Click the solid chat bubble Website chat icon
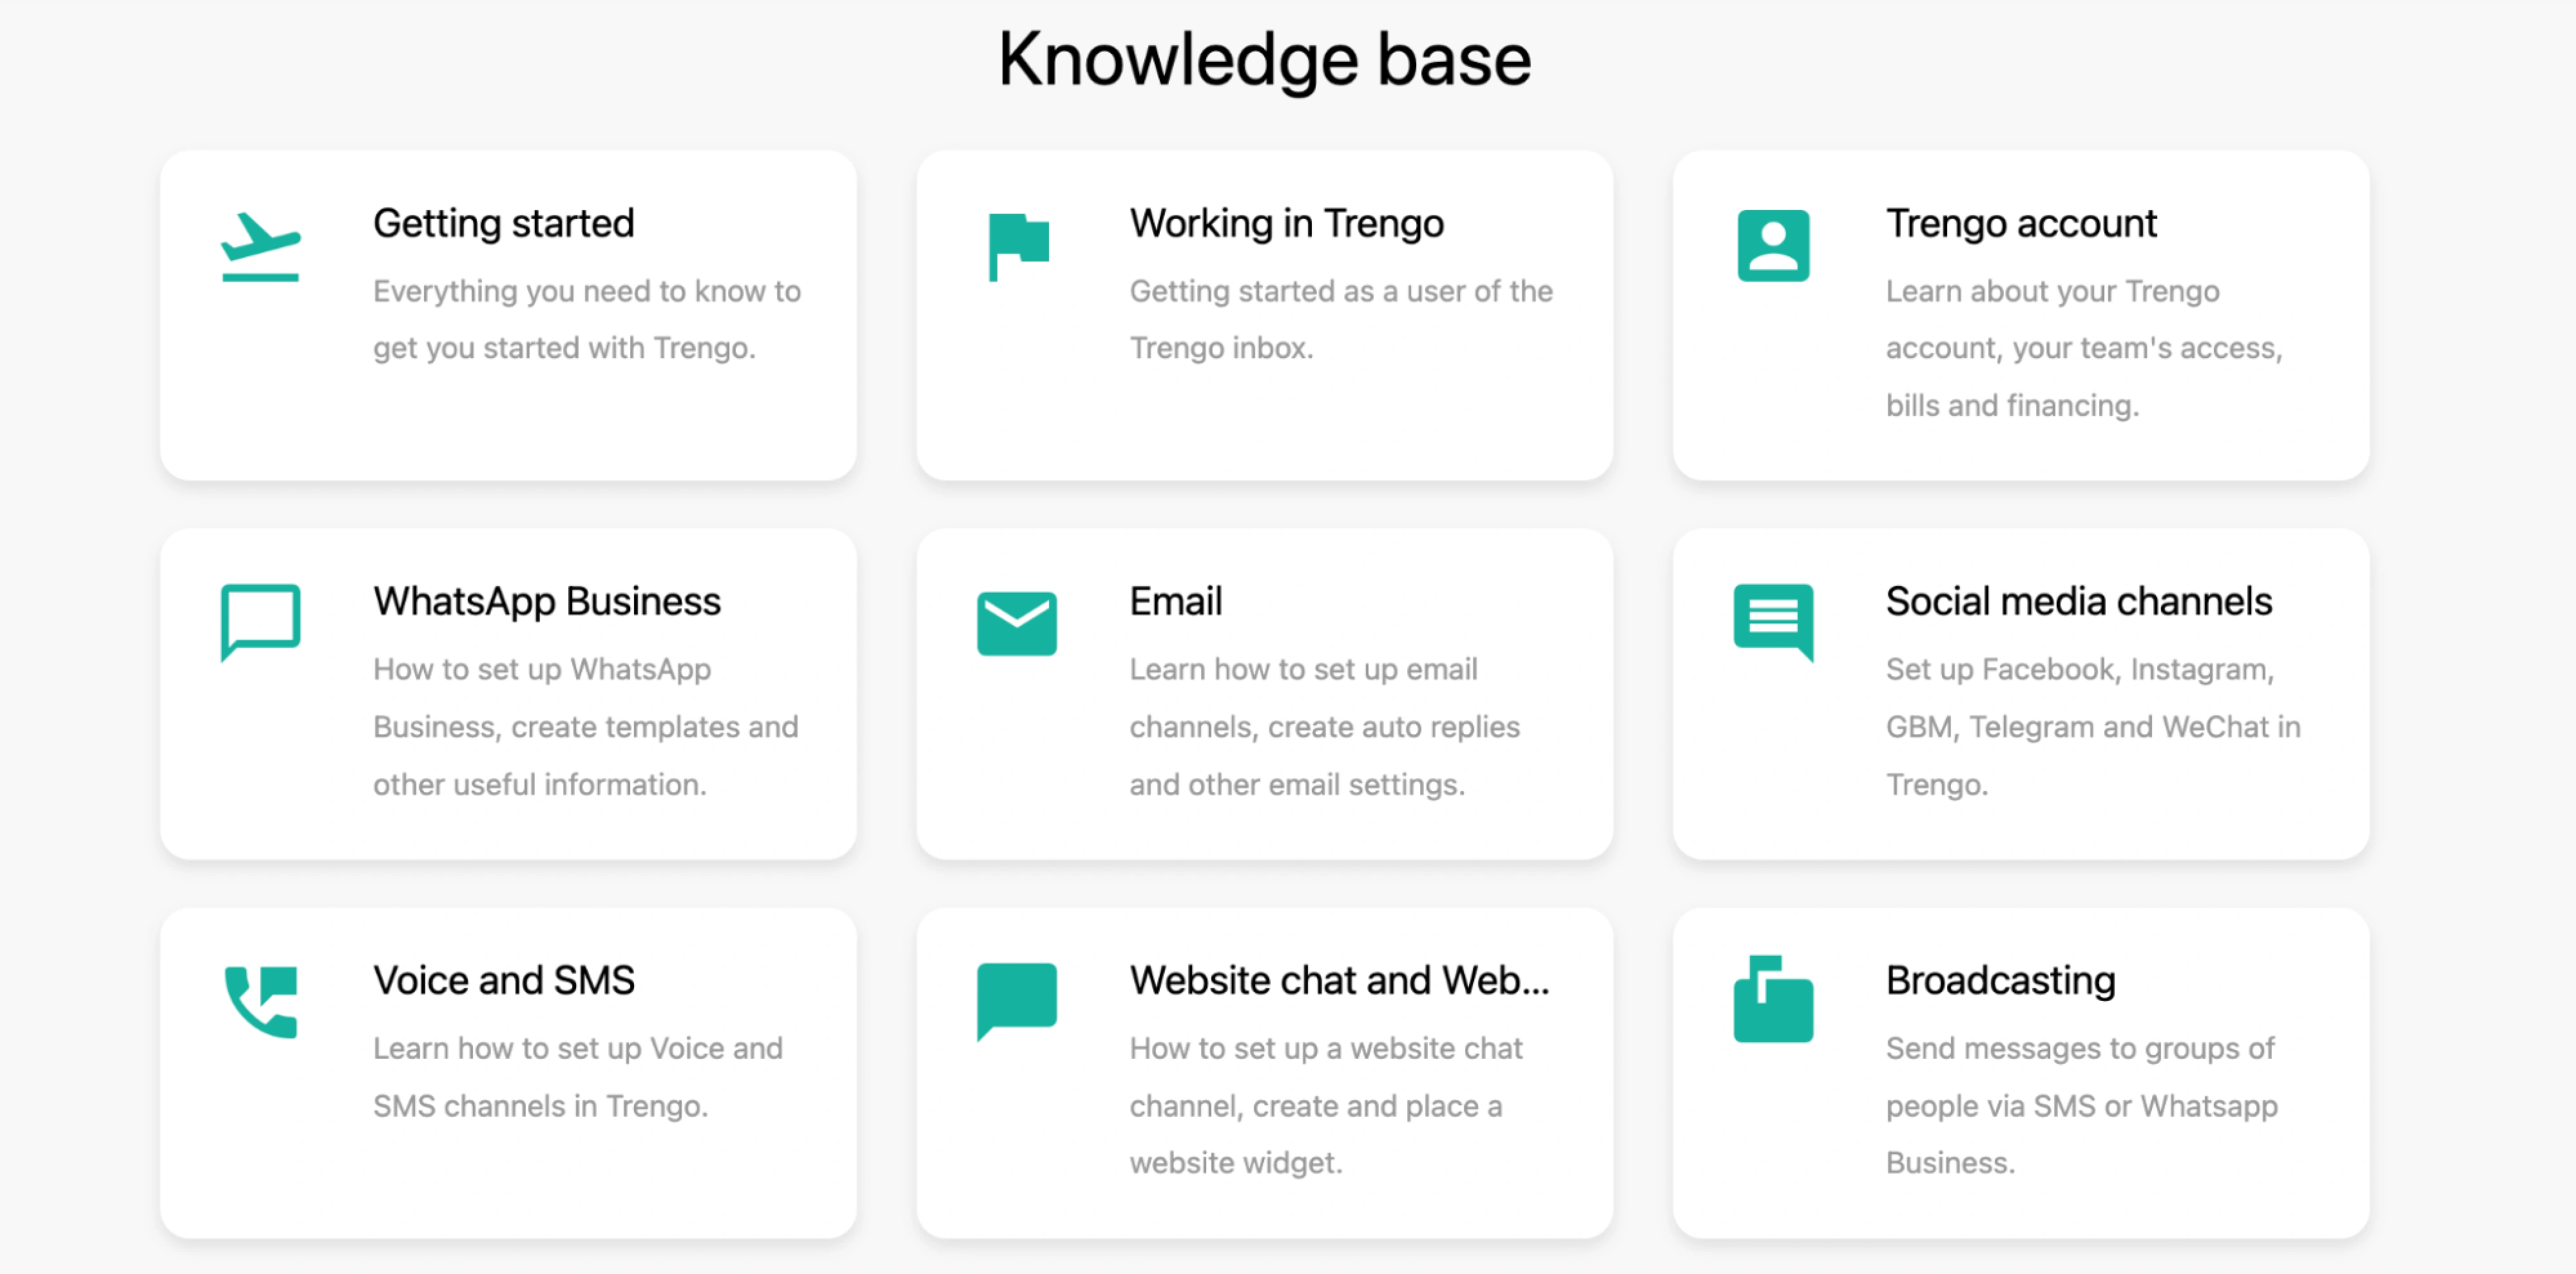The width and height of the screenshot is (2576, 1274). pyautogui.click(x=1017, y=1000)
